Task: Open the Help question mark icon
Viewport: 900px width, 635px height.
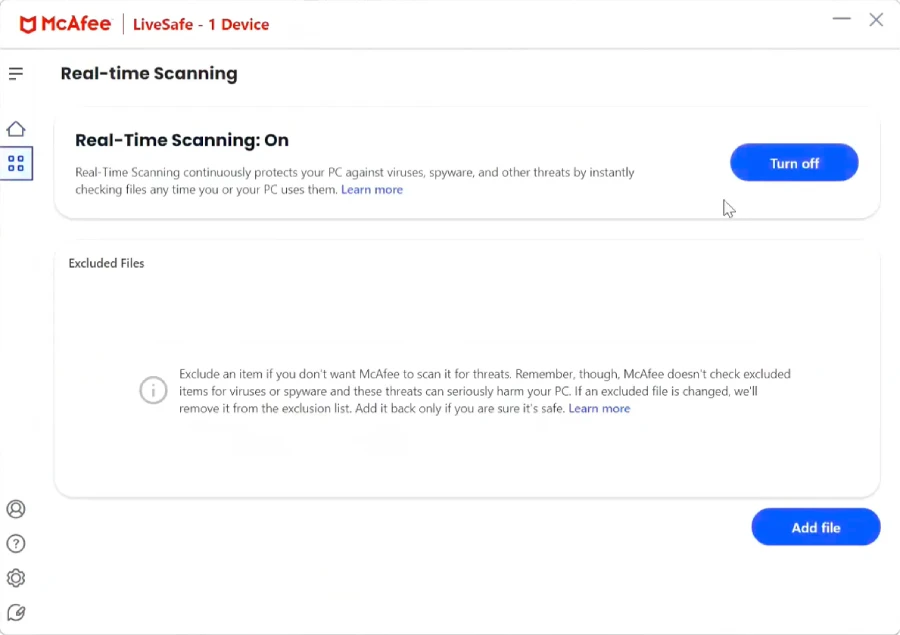Action: click(x=15, y=544)
